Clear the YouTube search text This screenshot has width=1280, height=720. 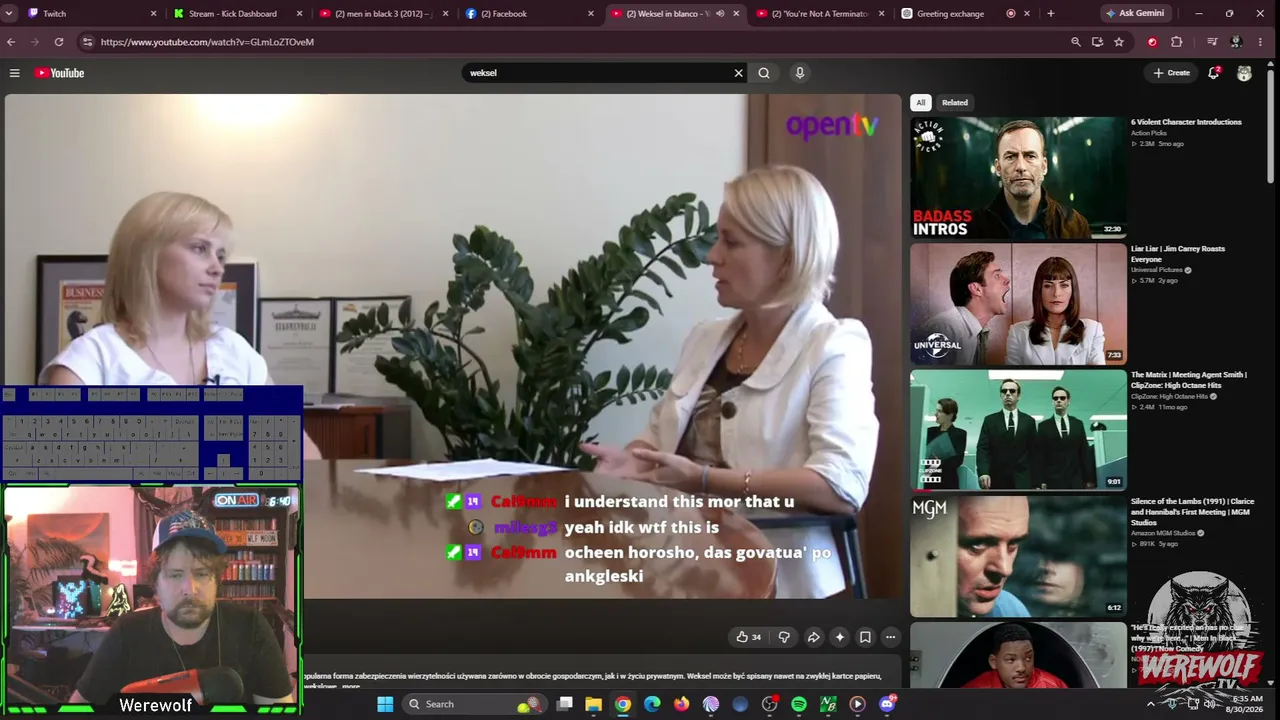(x=739, y=73)
